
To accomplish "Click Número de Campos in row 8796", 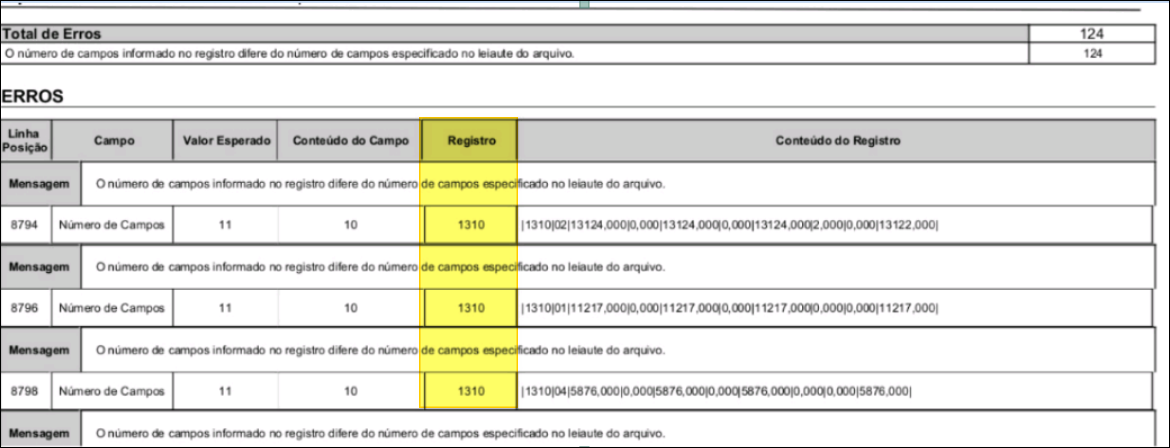I will tap(112, 308).
